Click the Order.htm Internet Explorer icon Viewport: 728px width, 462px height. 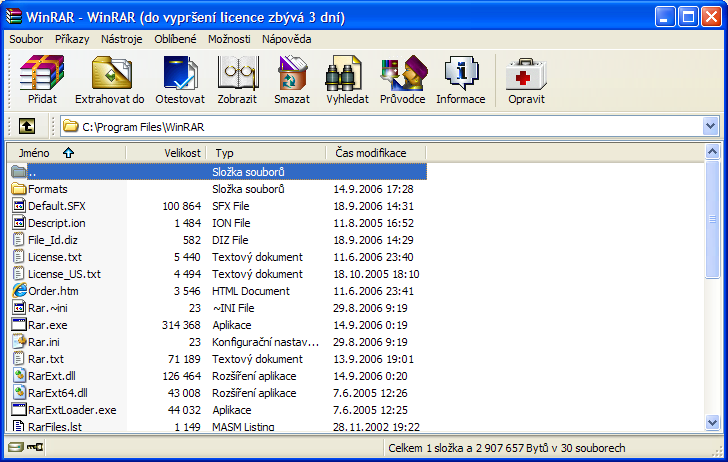click(19, 291)
